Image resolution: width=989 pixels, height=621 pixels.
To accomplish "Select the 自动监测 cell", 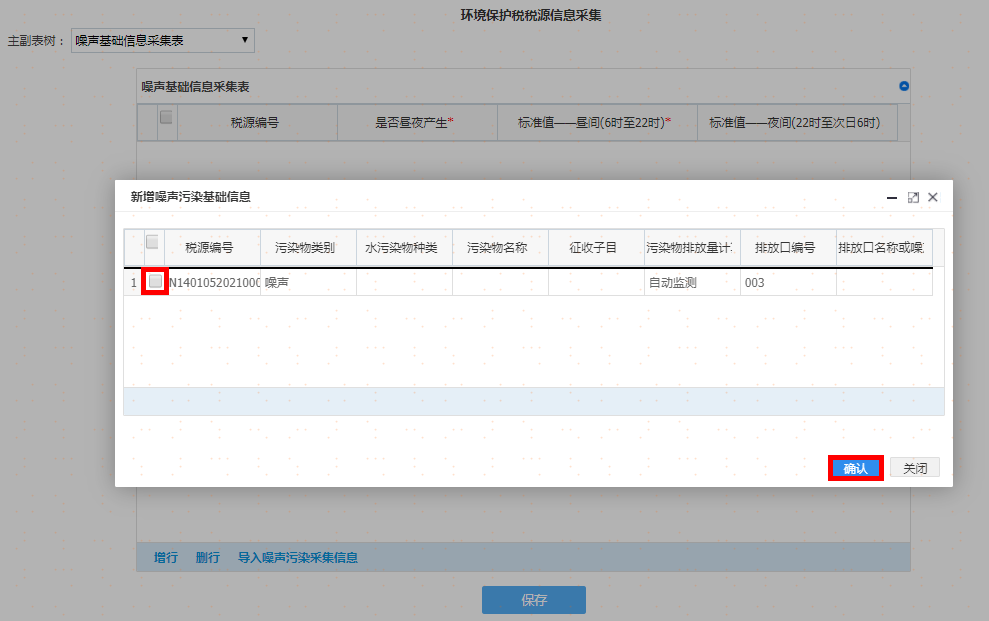I will point(692,282).
